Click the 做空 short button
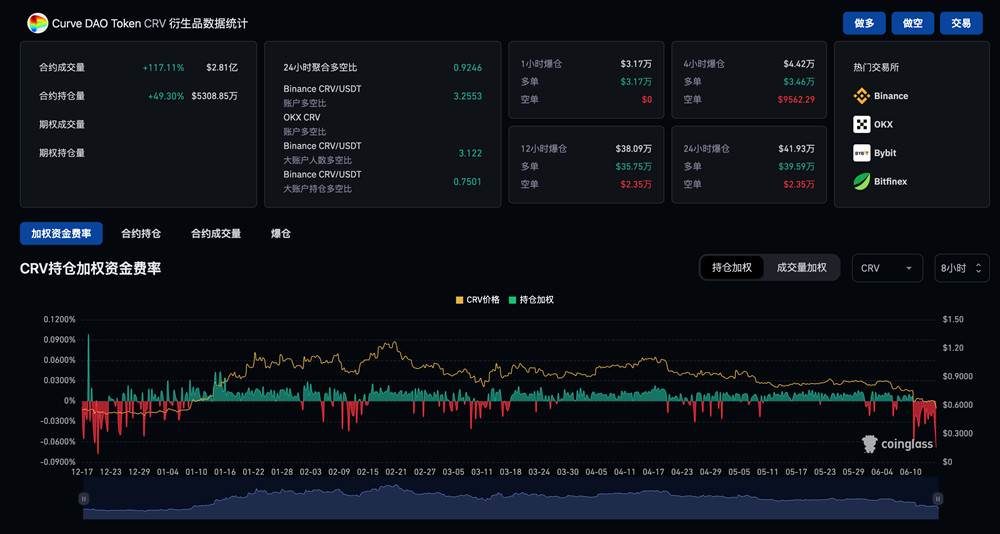 point(913,23)
